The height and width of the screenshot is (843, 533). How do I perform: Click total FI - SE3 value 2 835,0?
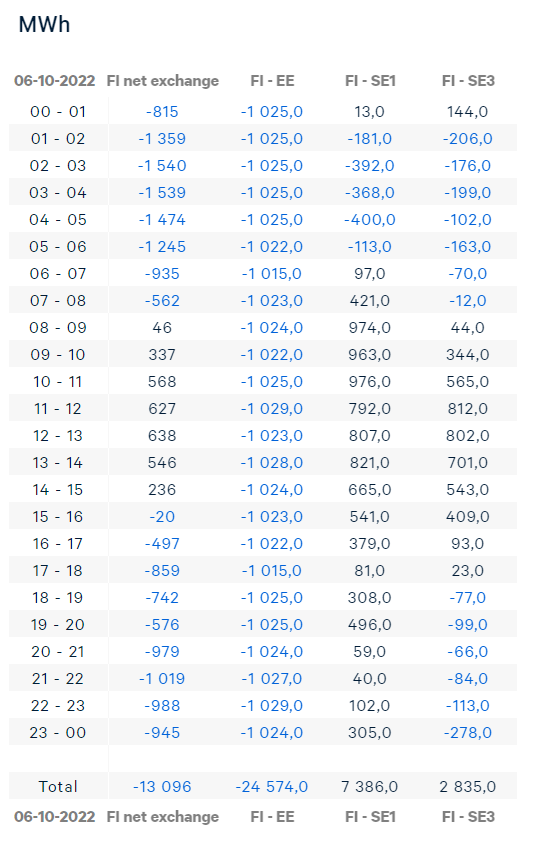467,787
